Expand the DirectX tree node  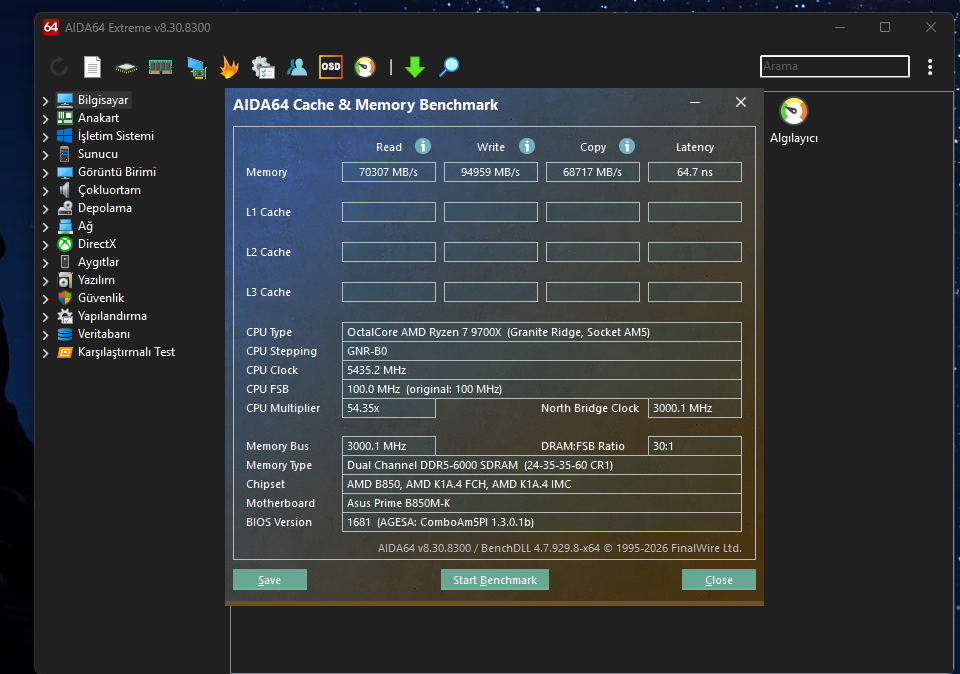point(45,245)
